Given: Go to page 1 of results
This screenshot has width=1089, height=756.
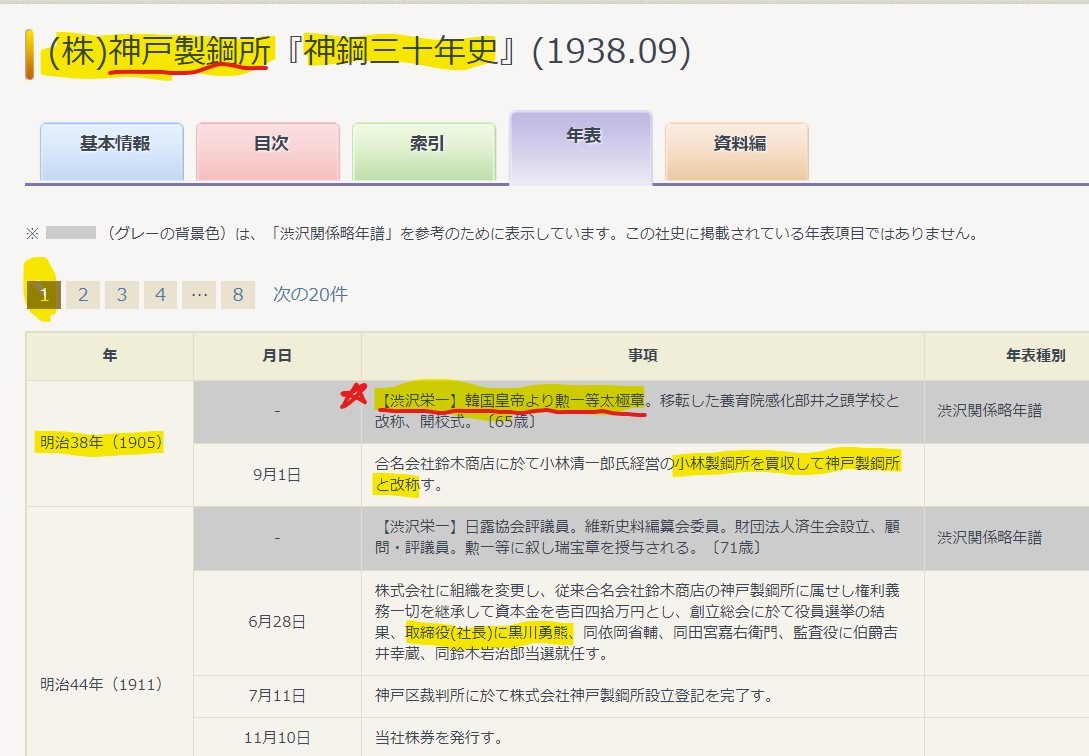Looking at the screenshot, I should [x=44, y=295].
